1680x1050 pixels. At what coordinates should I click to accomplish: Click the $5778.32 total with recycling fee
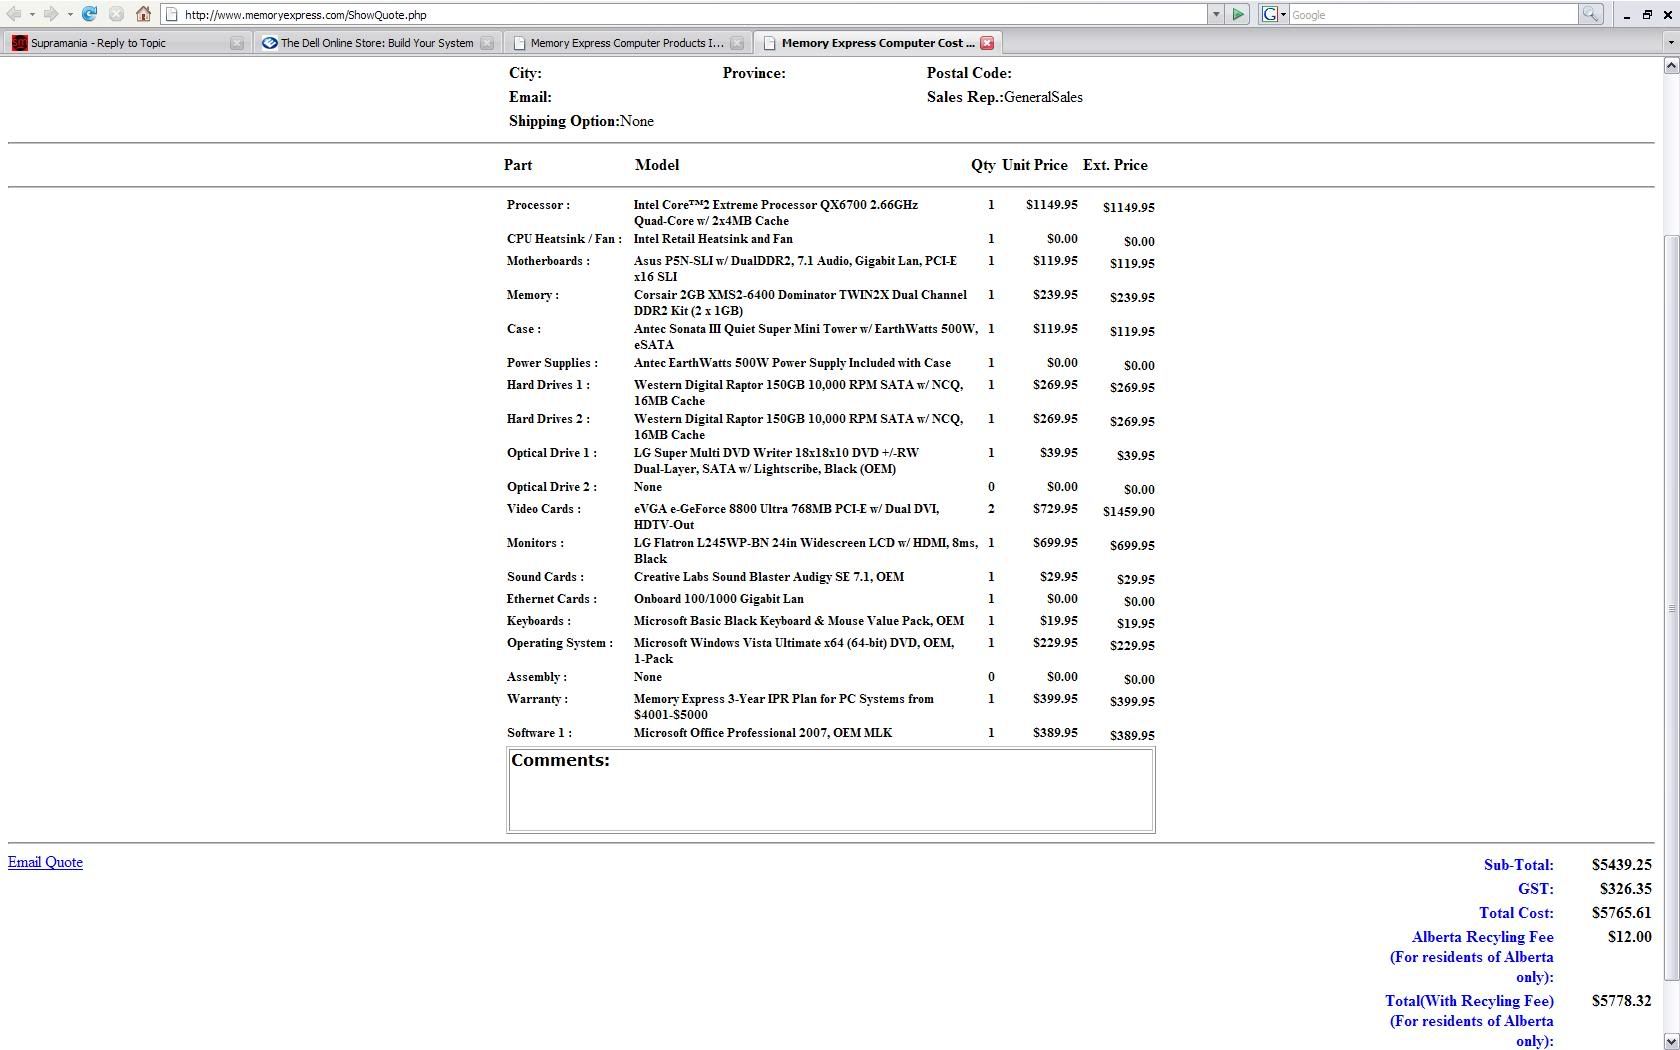1622,1001
